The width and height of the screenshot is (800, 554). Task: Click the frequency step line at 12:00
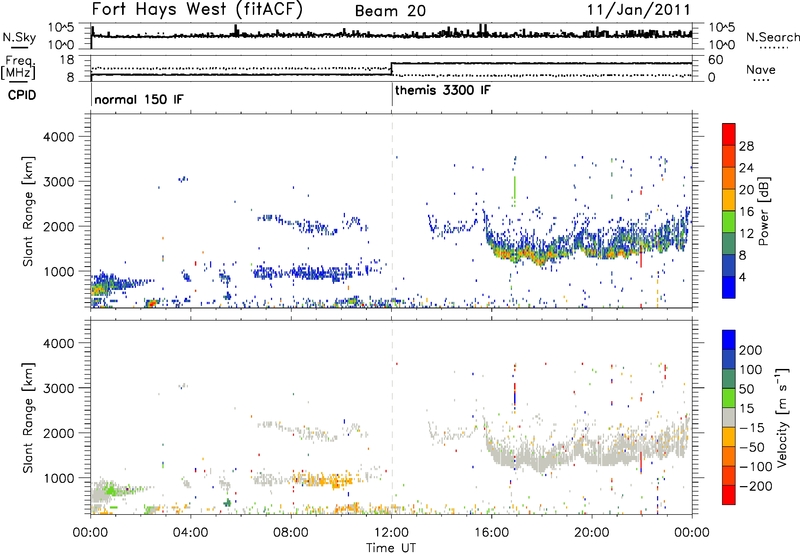click(391, 69)
